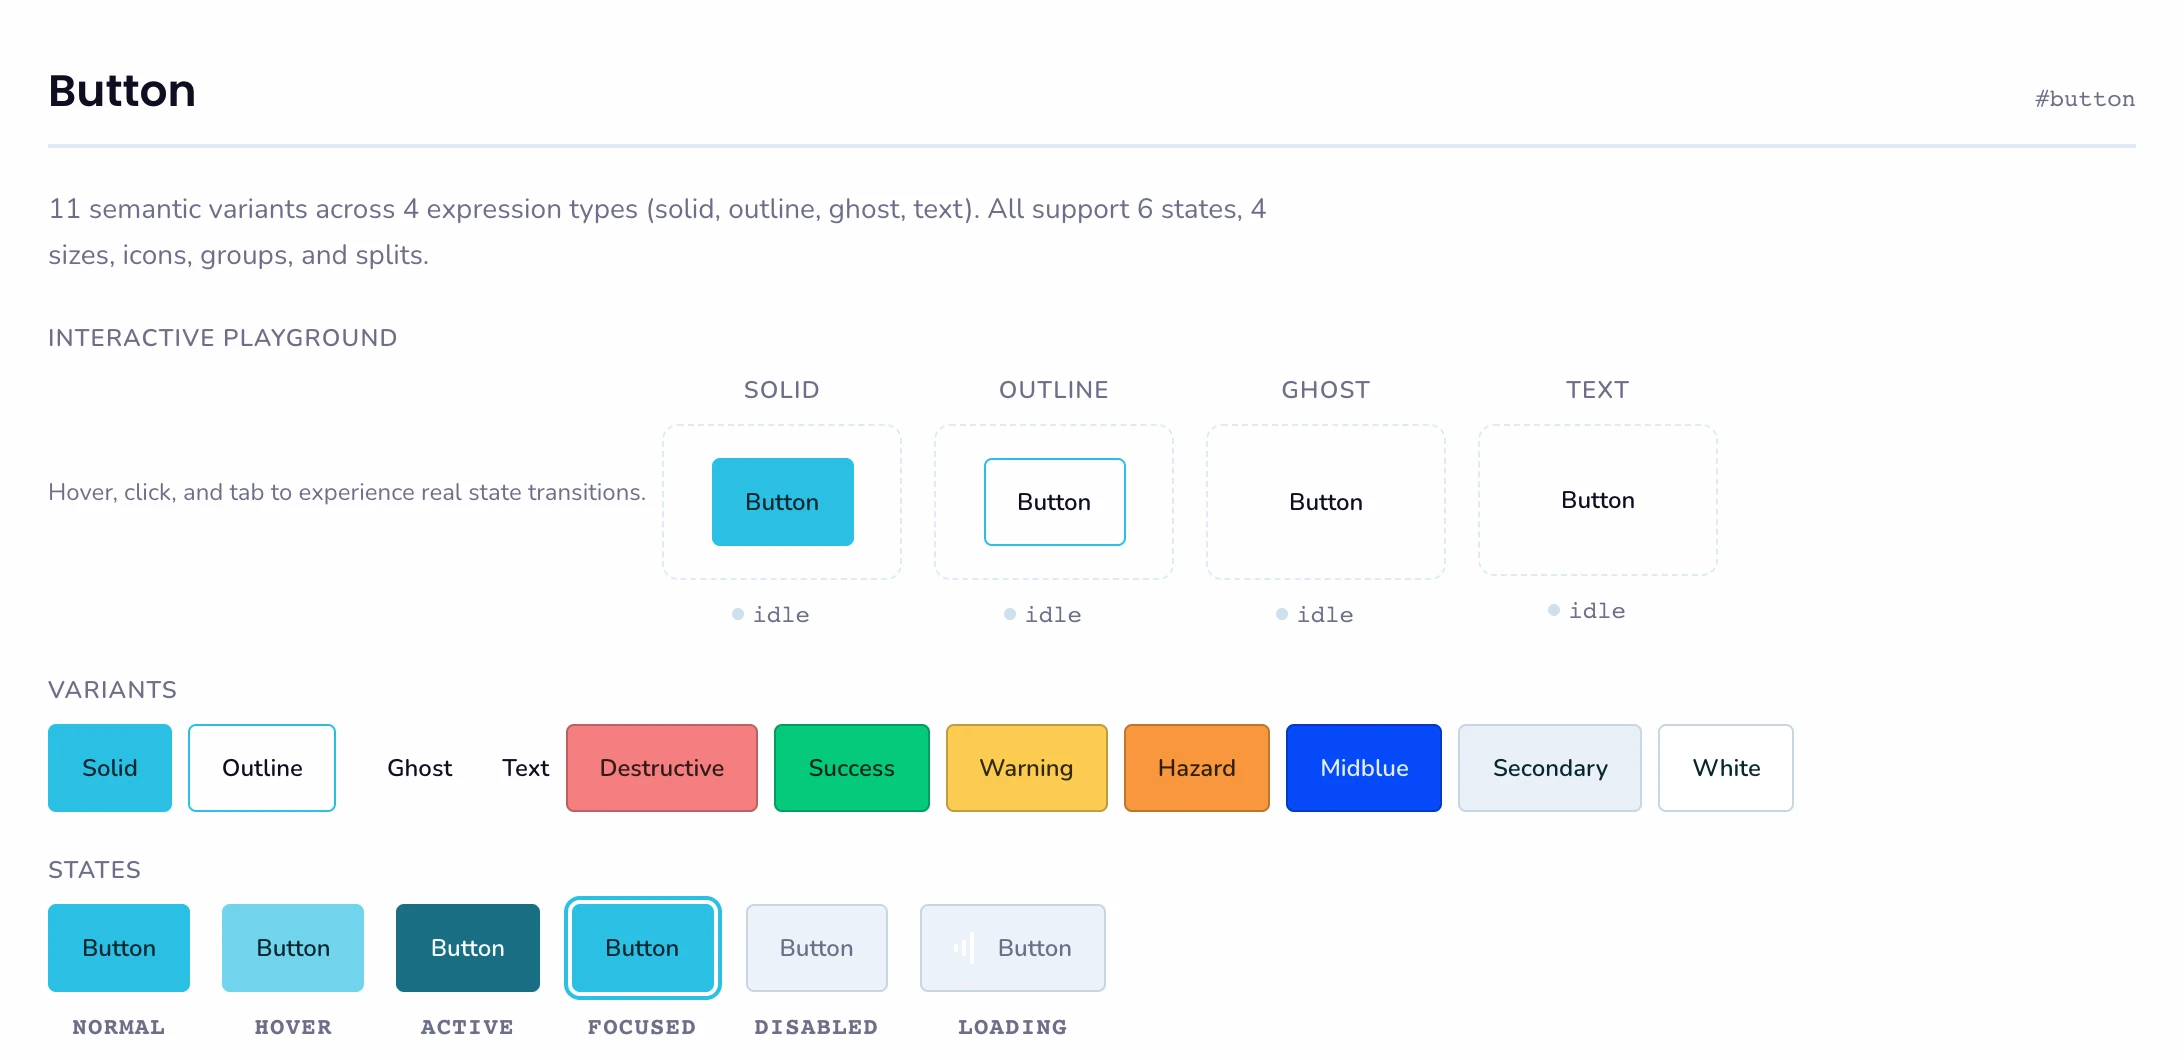
Task: Click the solid playground Button
Action: click(782, 502)
